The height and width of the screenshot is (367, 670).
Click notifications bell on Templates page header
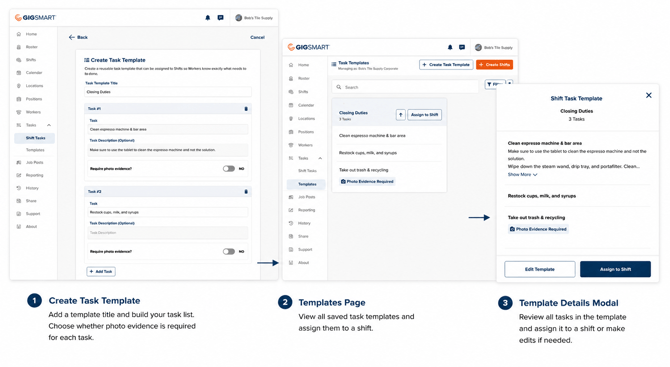[x=450, y=47]
